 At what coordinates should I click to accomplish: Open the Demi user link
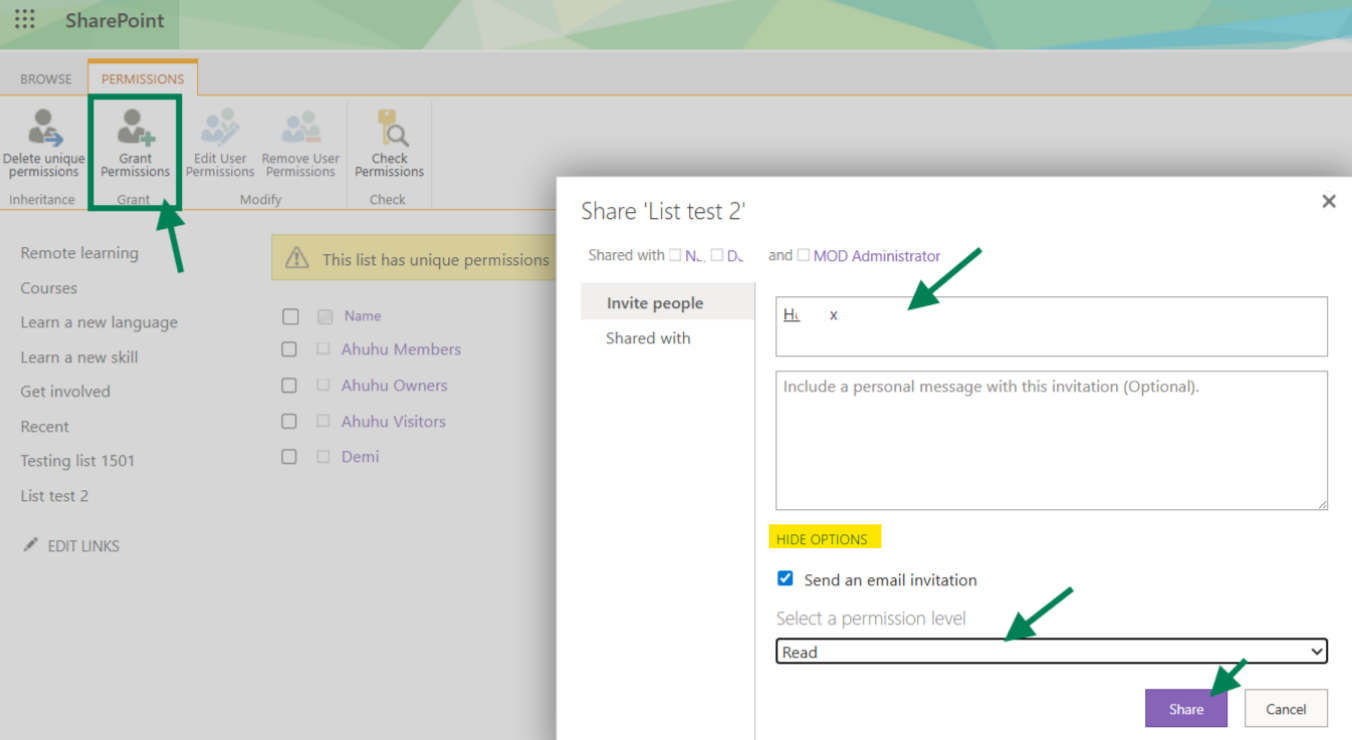point(360,456)
